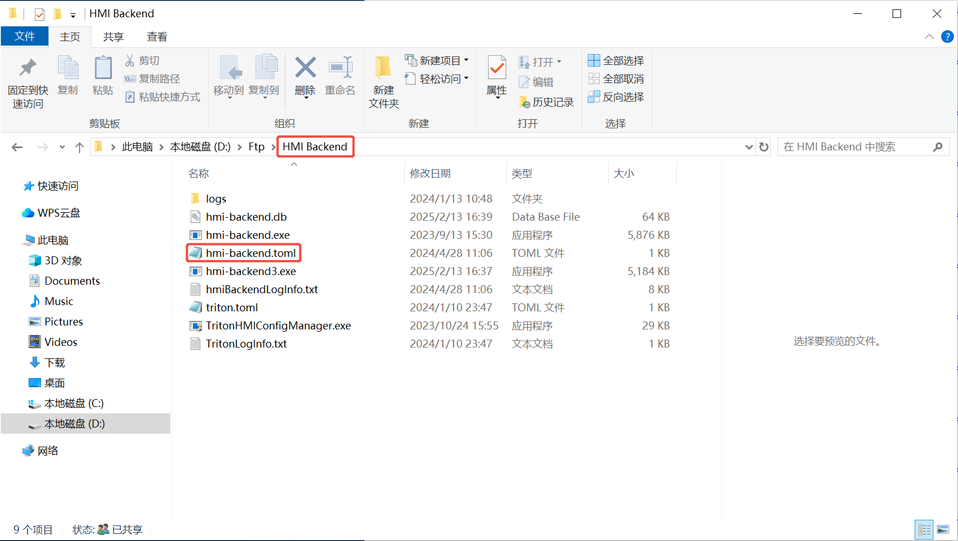This screenshot has width=958, height=541.
Task: Switch to large icons view in status bar
Action: click(x=942, y=530)
